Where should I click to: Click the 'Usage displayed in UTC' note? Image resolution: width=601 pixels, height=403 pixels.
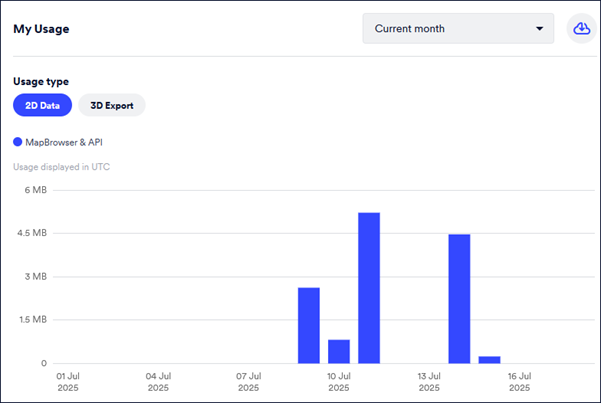point(61,167)
